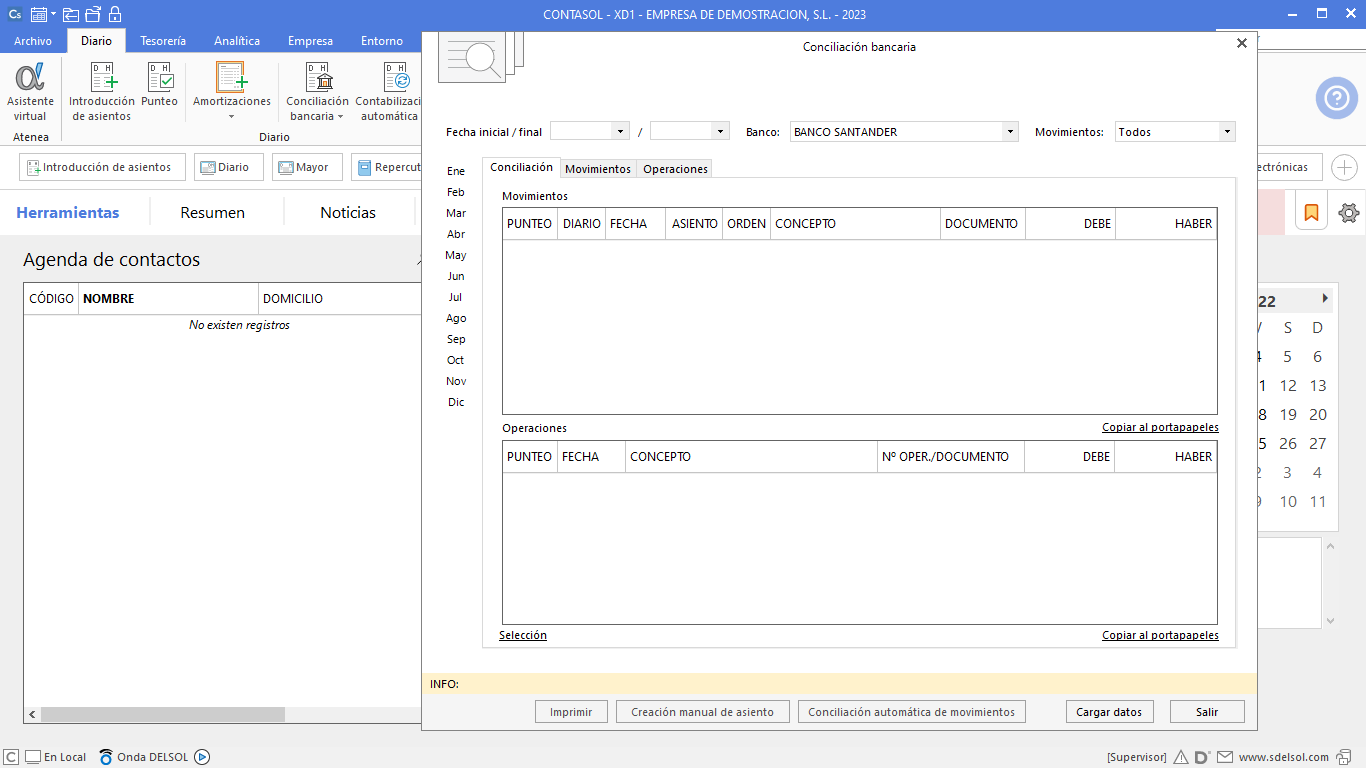Viewport: 1366px width, 768px height.
Task: Open the settings gear icon
Action: [1348, 213]
